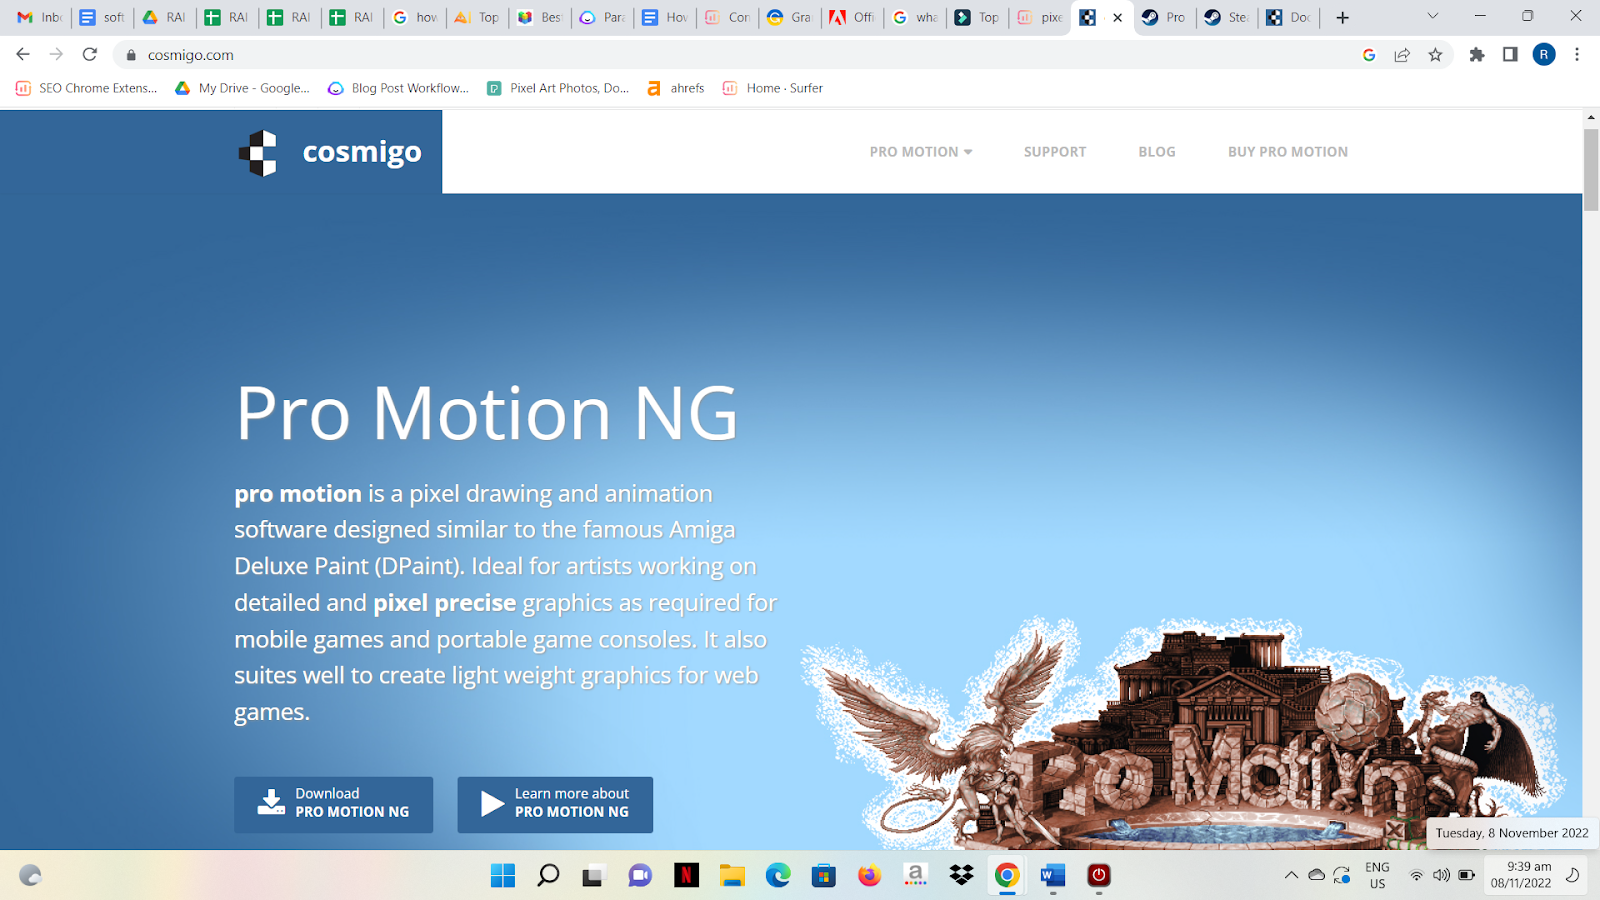Click Learn more about PRO MOTION NG
Viewport: 1600px width, 900px height.
(555, 804)
